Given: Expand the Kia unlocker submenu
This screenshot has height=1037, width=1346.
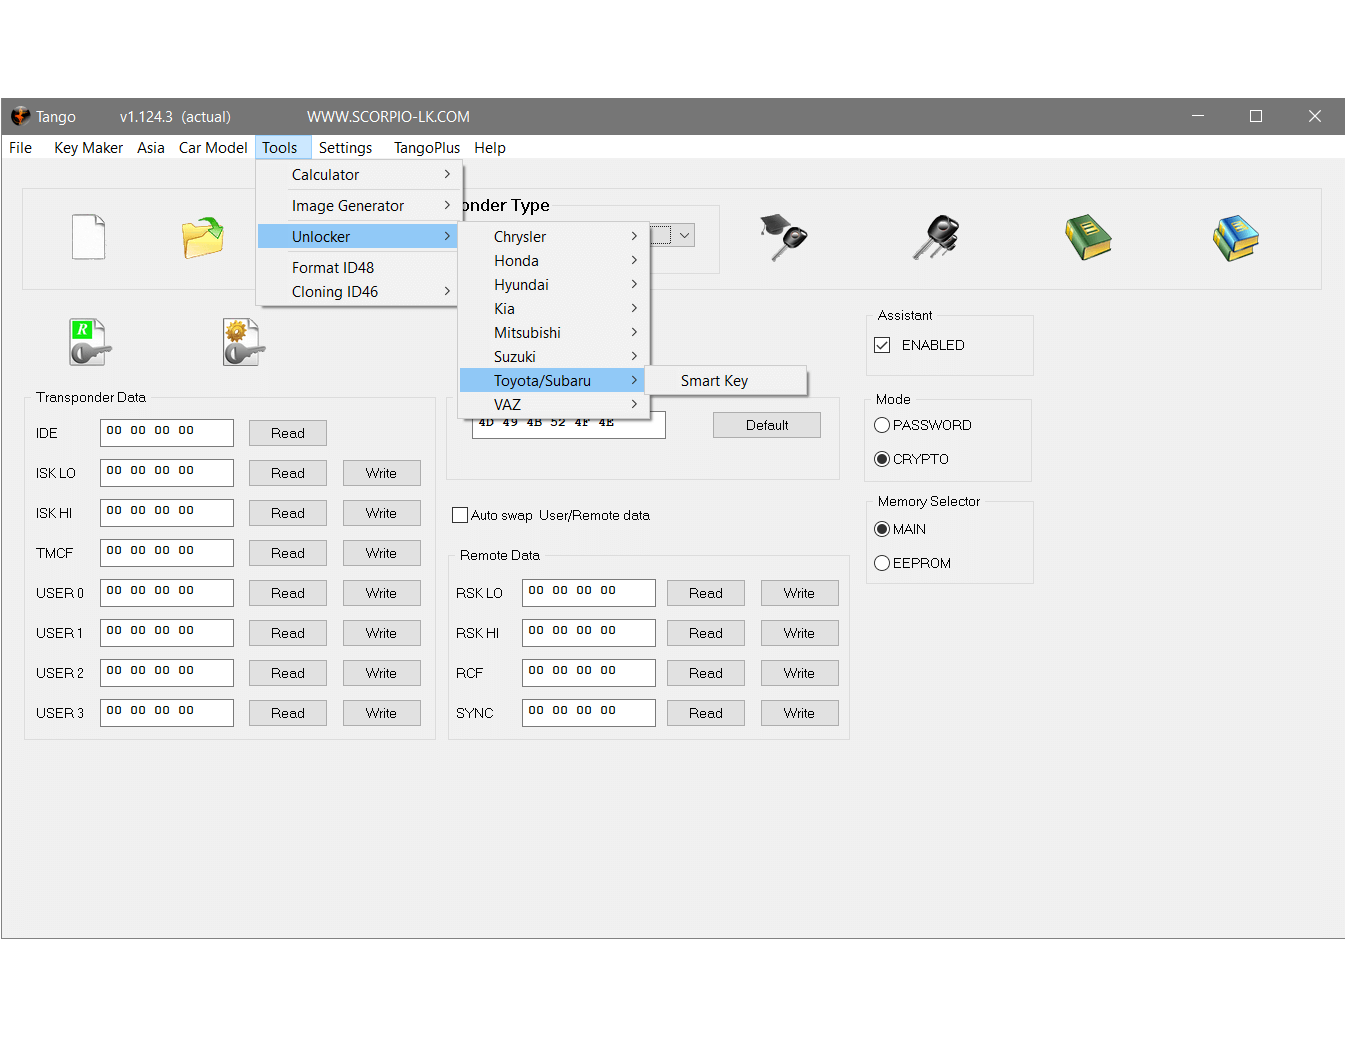Looking at the screenshot, I should (554, 308).
